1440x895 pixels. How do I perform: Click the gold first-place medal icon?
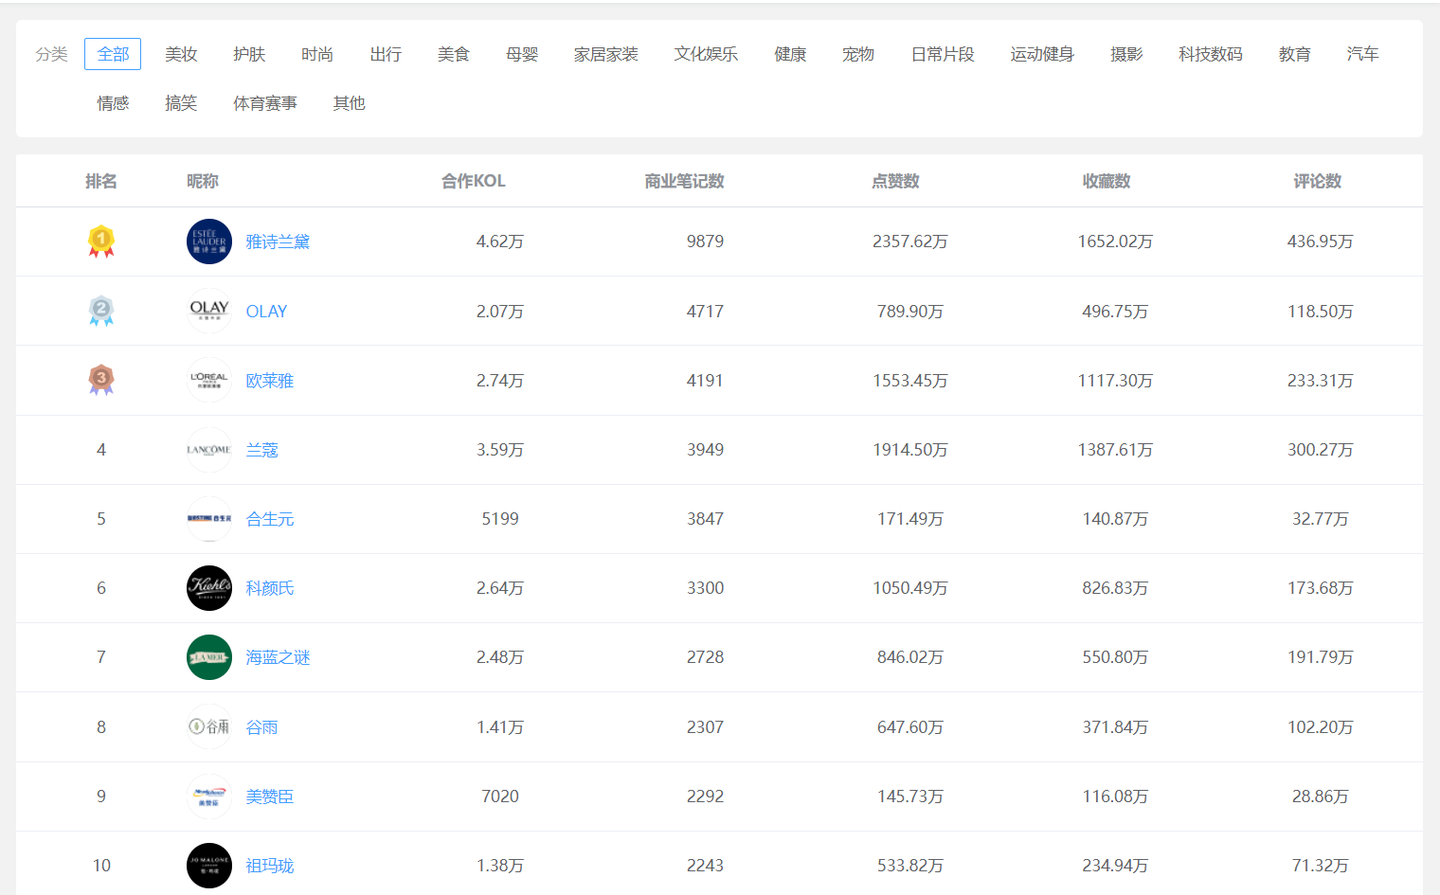pyautogui.click(x=101, y=242)
